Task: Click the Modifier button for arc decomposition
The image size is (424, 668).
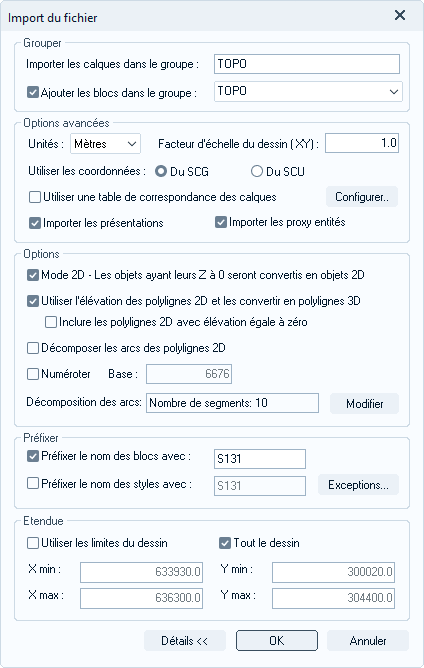Action: (x=364, y=403)
